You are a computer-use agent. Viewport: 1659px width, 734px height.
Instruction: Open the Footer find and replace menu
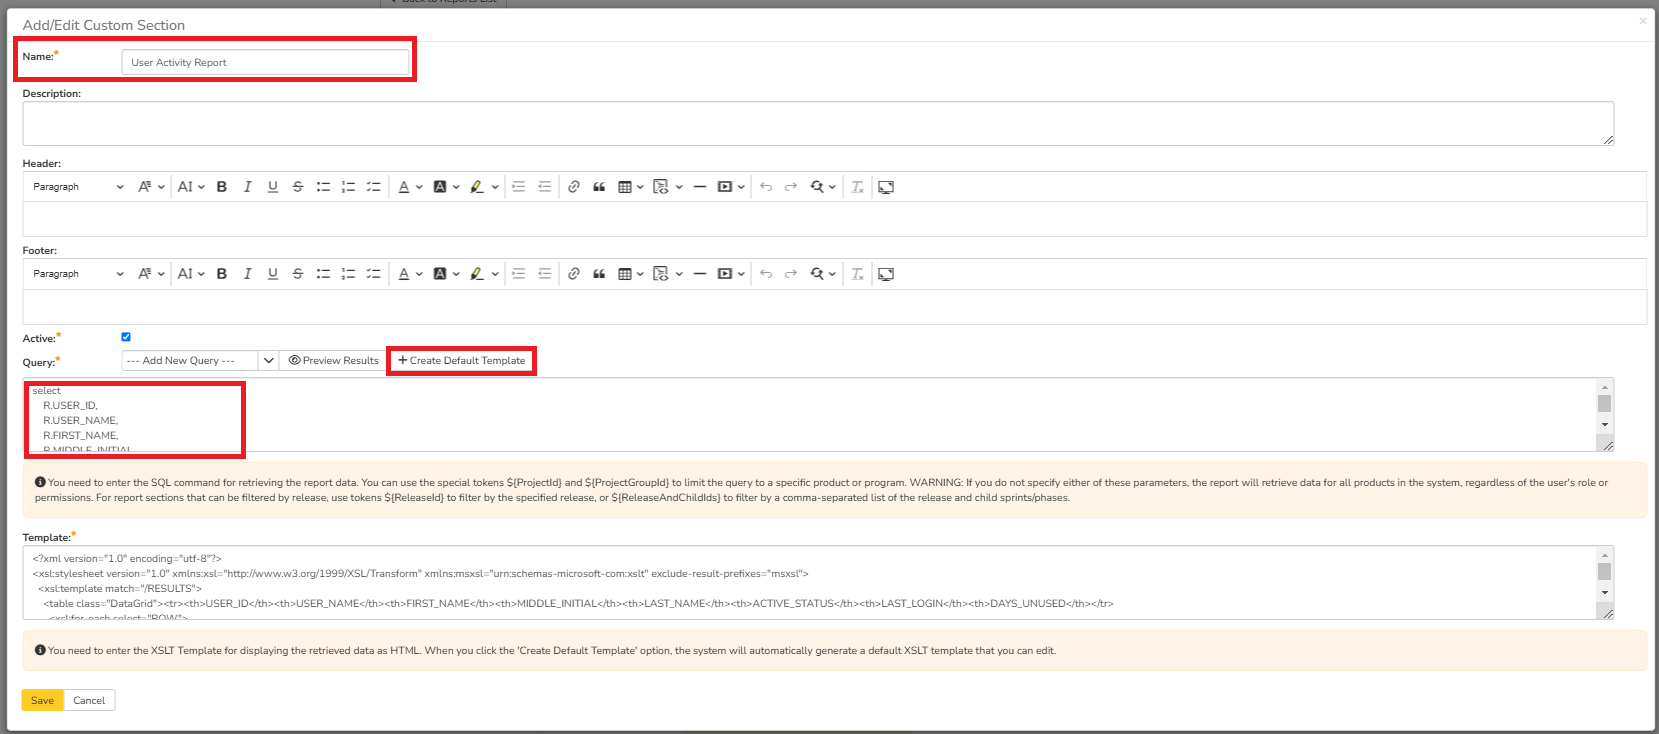[x=823, y=274]
